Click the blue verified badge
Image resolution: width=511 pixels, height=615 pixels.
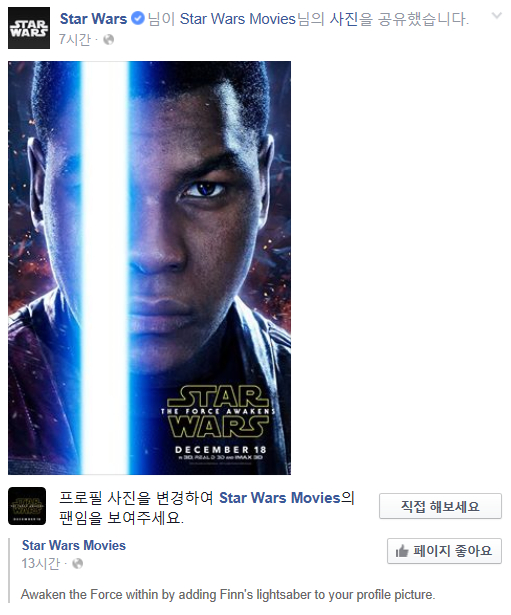coord(137,18)
